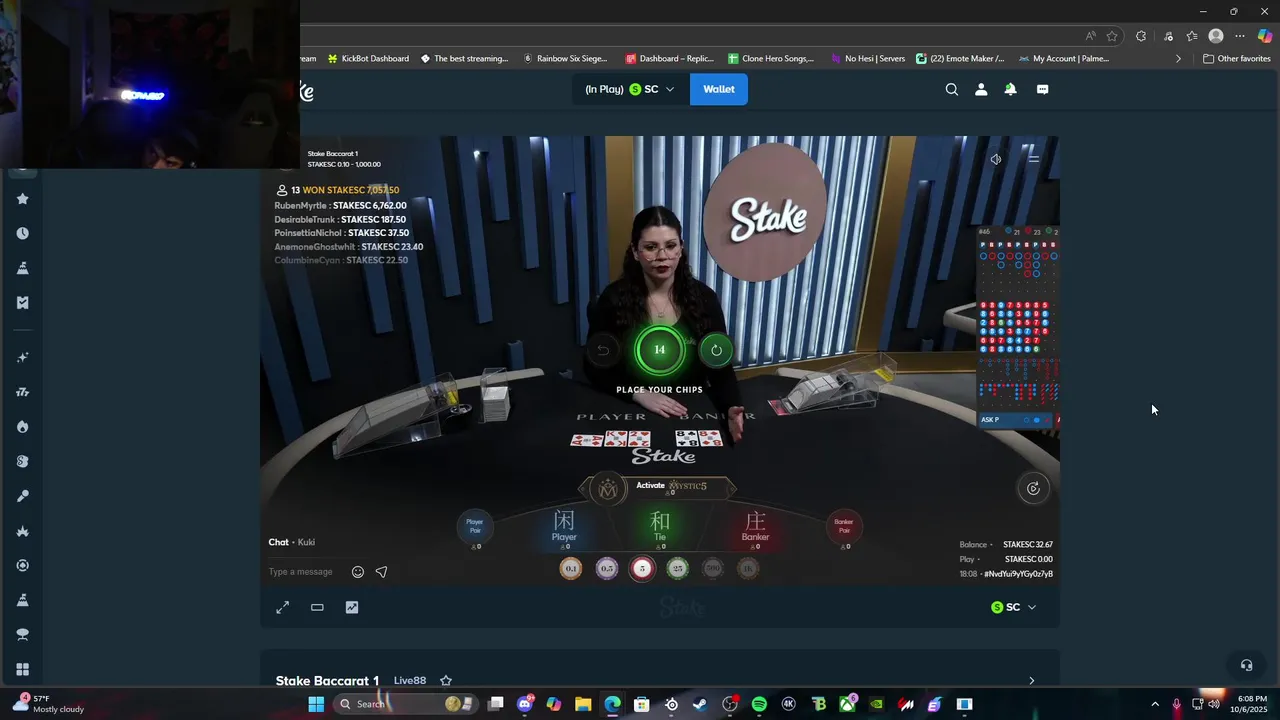This screenshot has height=720, width=1280.
Task: Click the Windows taskbar search box
Action: coord(405,704)
